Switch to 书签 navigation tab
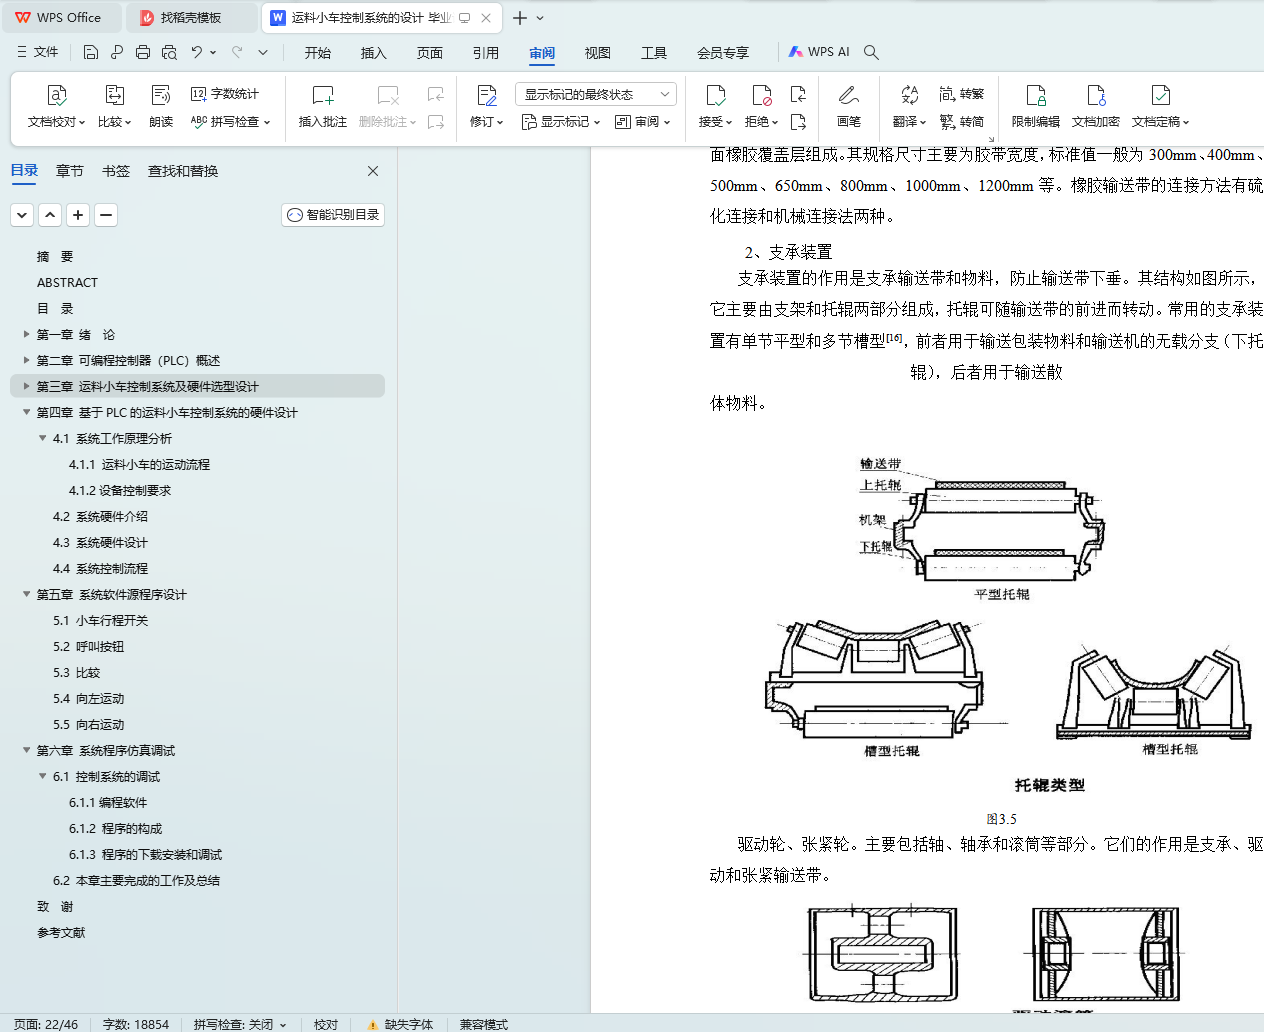 (x=116, y=171)
